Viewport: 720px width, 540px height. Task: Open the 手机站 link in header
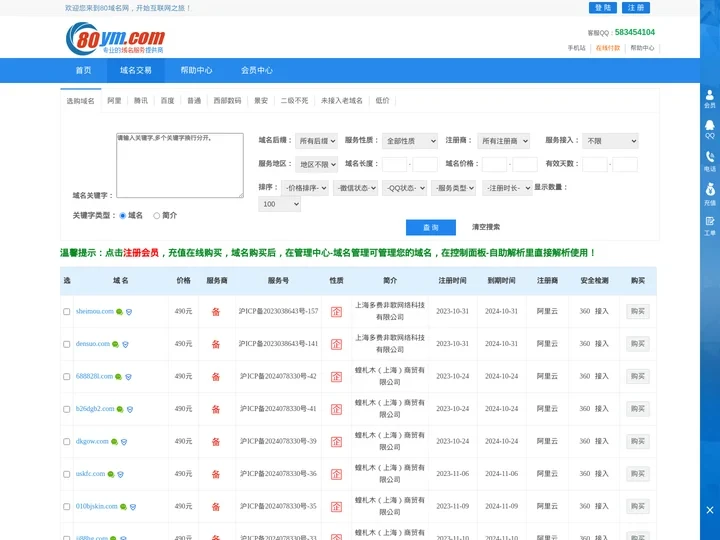click(x=576, y=48)
